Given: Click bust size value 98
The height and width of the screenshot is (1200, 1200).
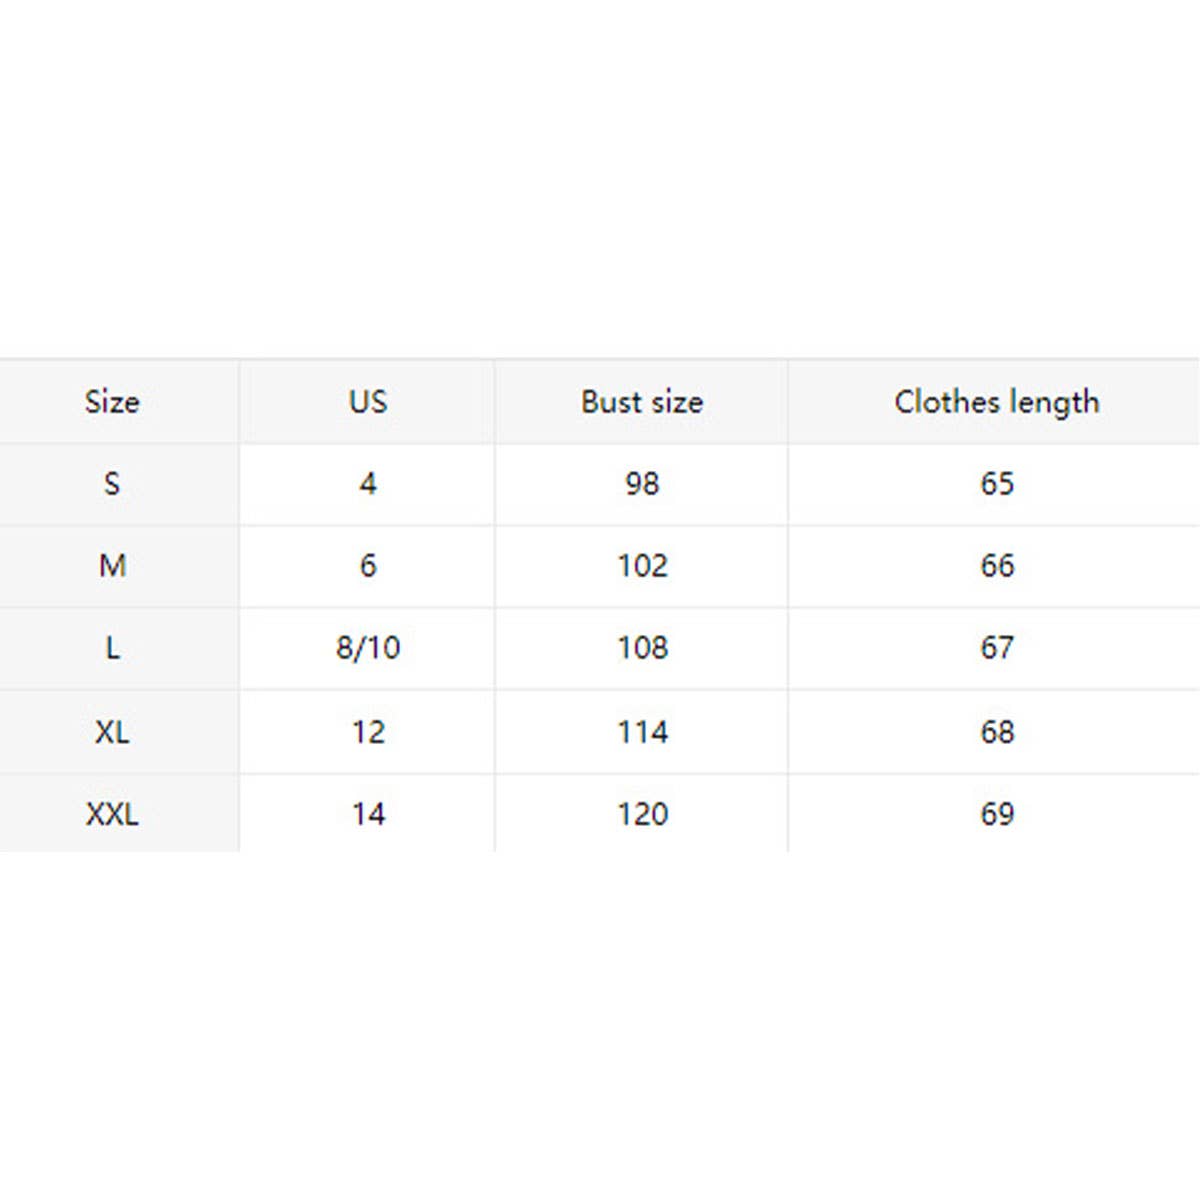Looking at the screenshot, I should pyautogui.click(x=642, y=484).
